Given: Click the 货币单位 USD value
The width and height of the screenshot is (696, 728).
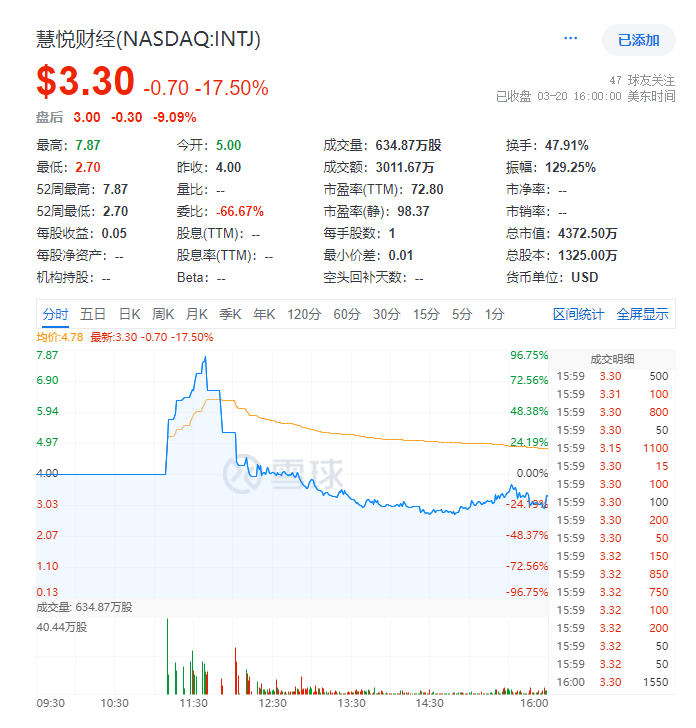Looking at the screenshot, I should click(x=585, y=277).
